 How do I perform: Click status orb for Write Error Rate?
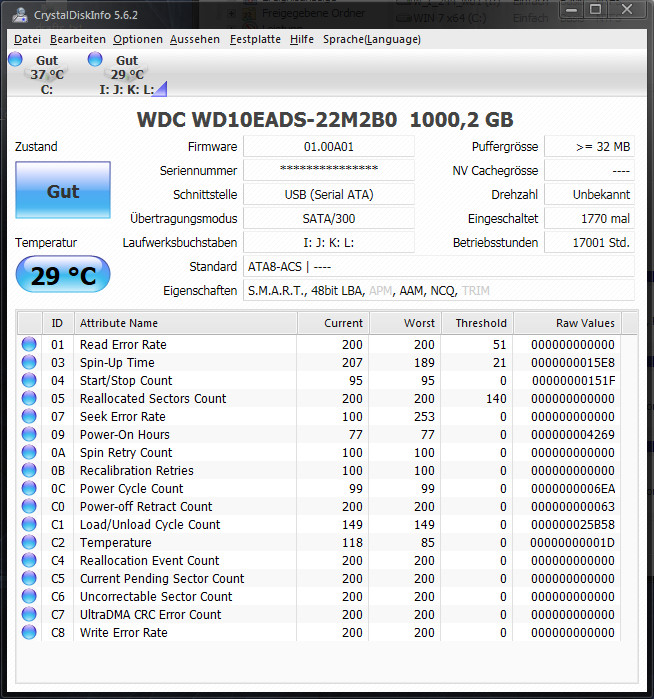tap(29, 632)
